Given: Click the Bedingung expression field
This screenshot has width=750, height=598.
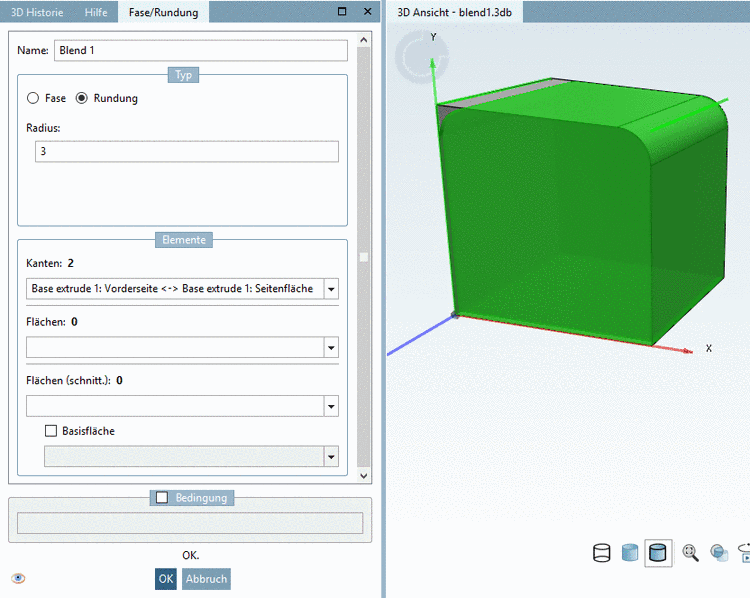Looking at the screenshot, I should tap(190, 523).
